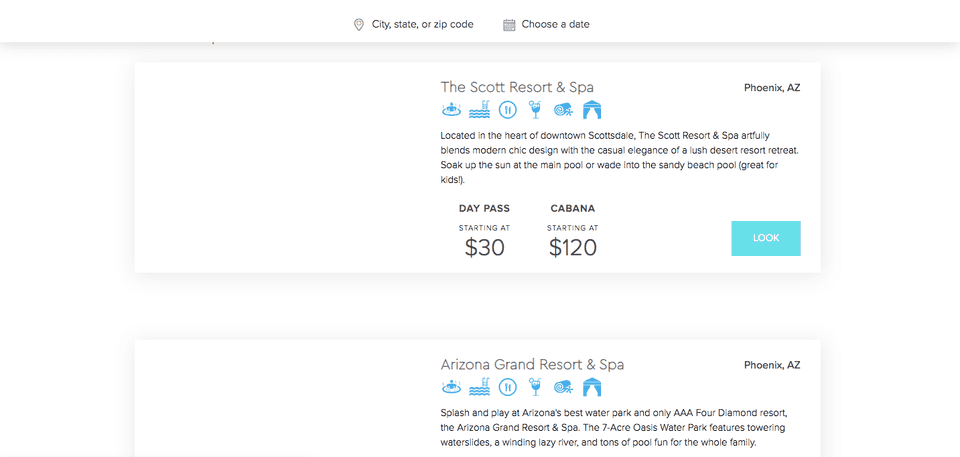Click STARTING AT label above $120
The width and height of the screenshot is (960, 457).
[572, 228]
